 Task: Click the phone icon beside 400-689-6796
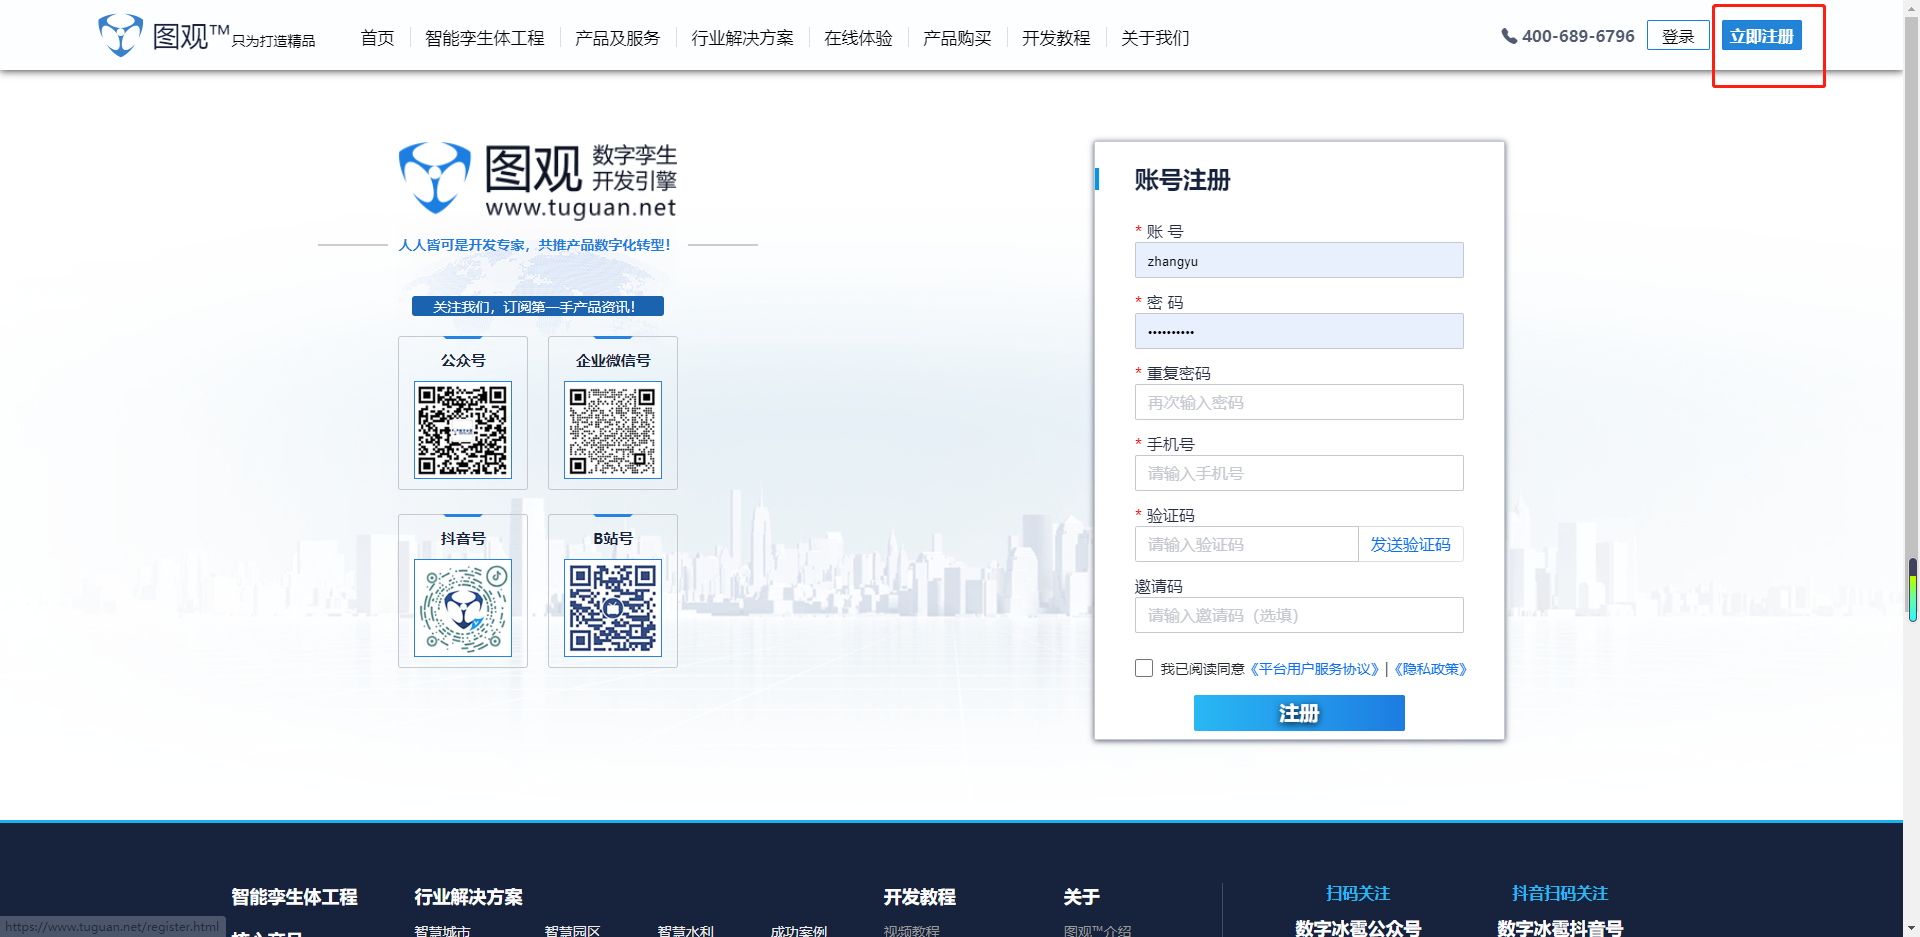1509,36
